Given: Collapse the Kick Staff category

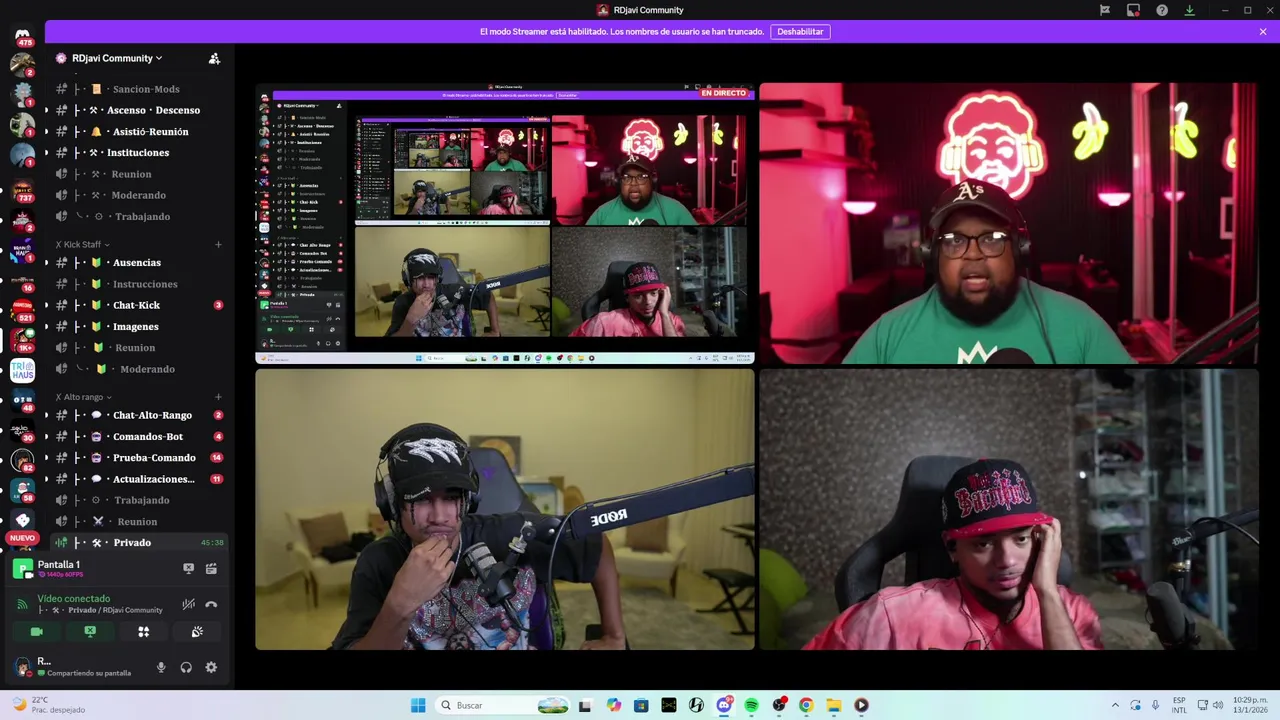Looking at the screenshot, I should pos(83,244).
